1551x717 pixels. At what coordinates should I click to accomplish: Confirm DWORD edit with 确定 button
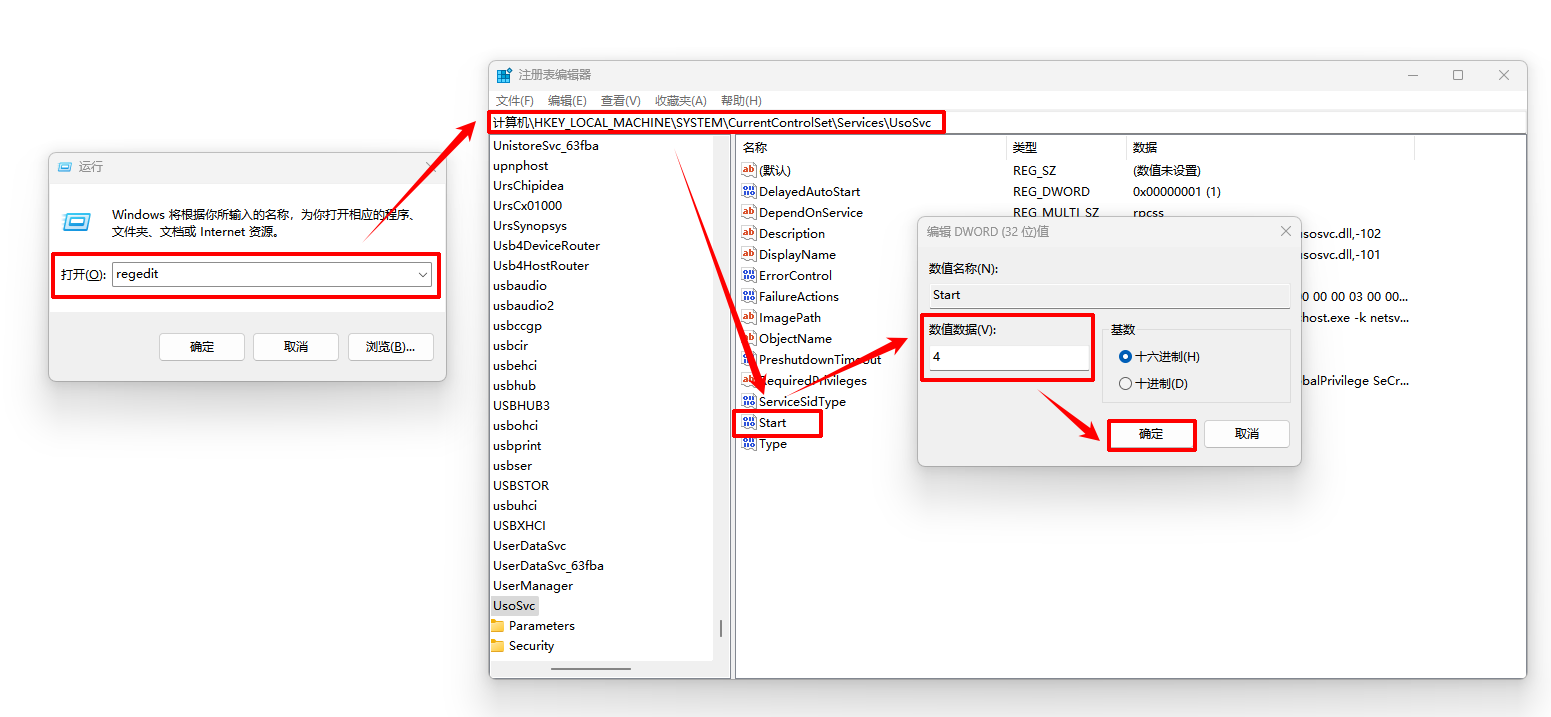tap(1152, 434)
